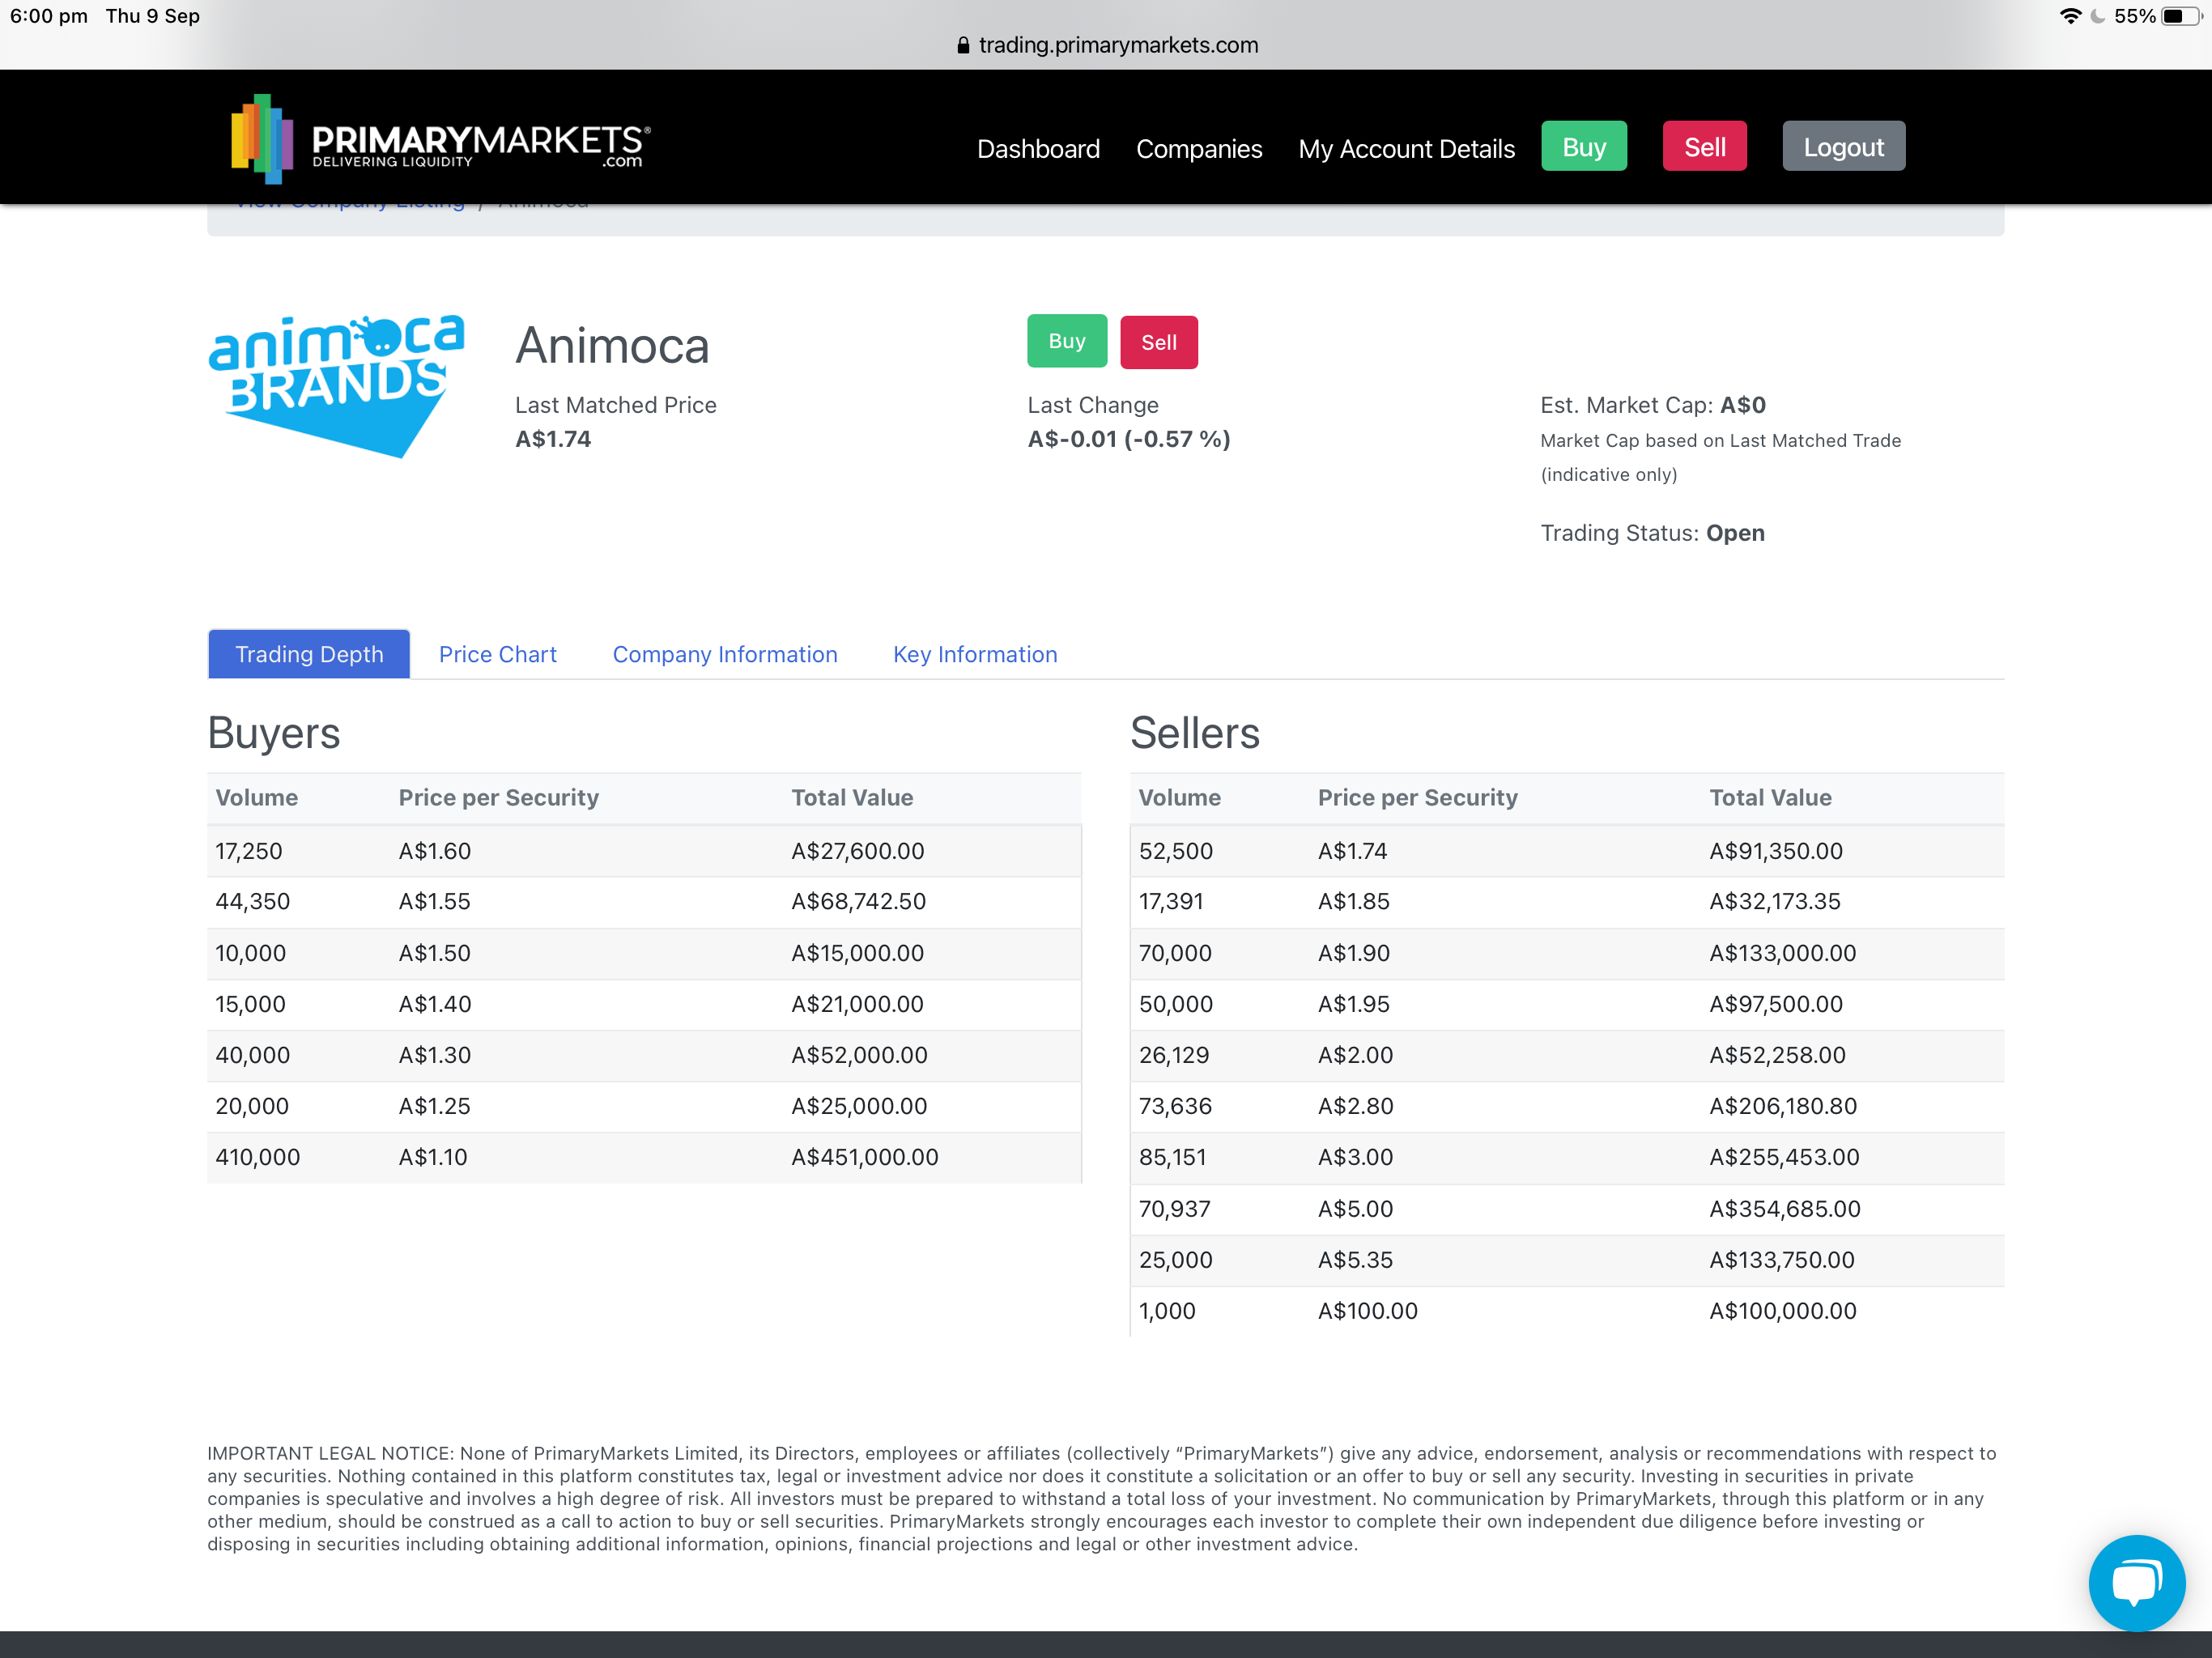
Task: Open the Companies menu item
Action: coord(1199,149)
